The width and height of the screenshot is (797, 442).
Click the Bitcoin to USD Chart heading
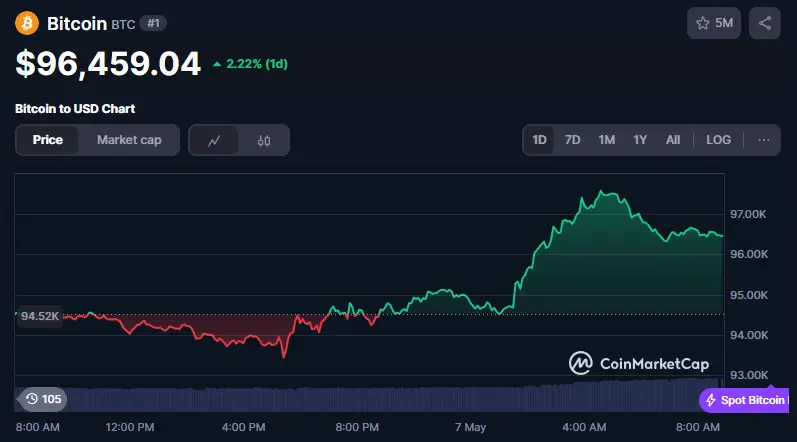point(75,109)
